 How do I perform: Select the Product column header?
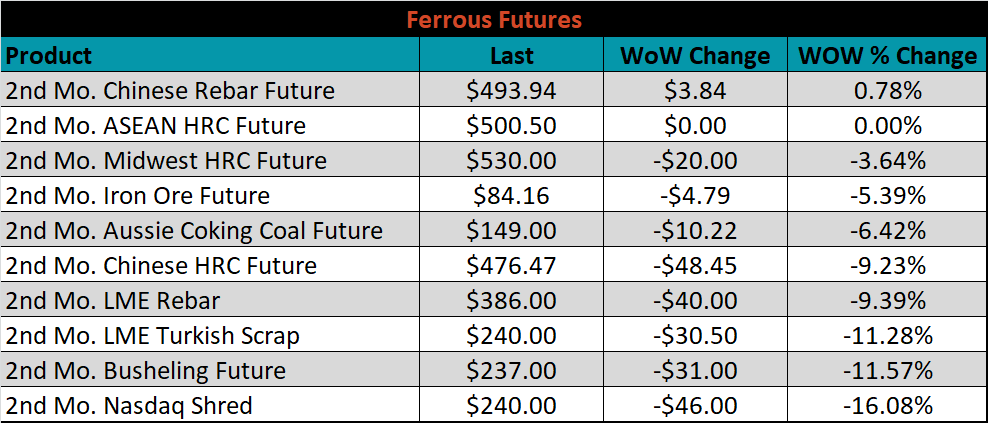210,55
